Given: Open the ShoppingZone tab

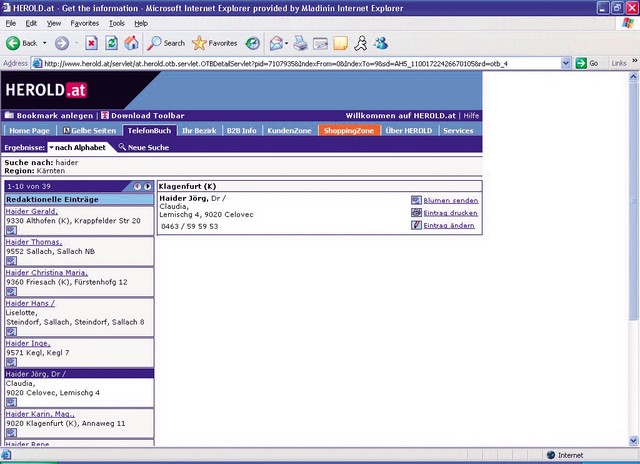Looking at the screenshot, I should click(349, 131).
